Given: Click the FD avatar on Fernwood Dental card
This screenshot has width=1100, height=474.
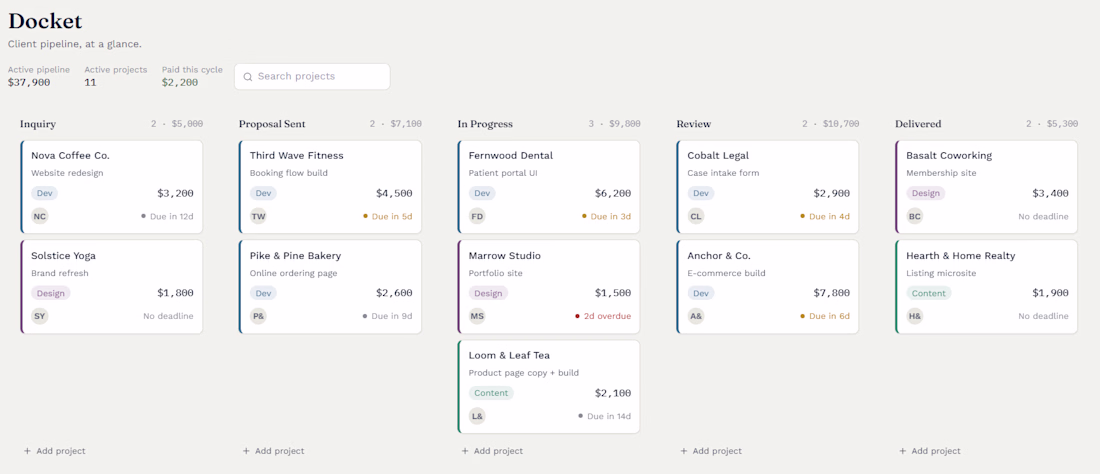Looking at the screenshot, I should (478, 216).
